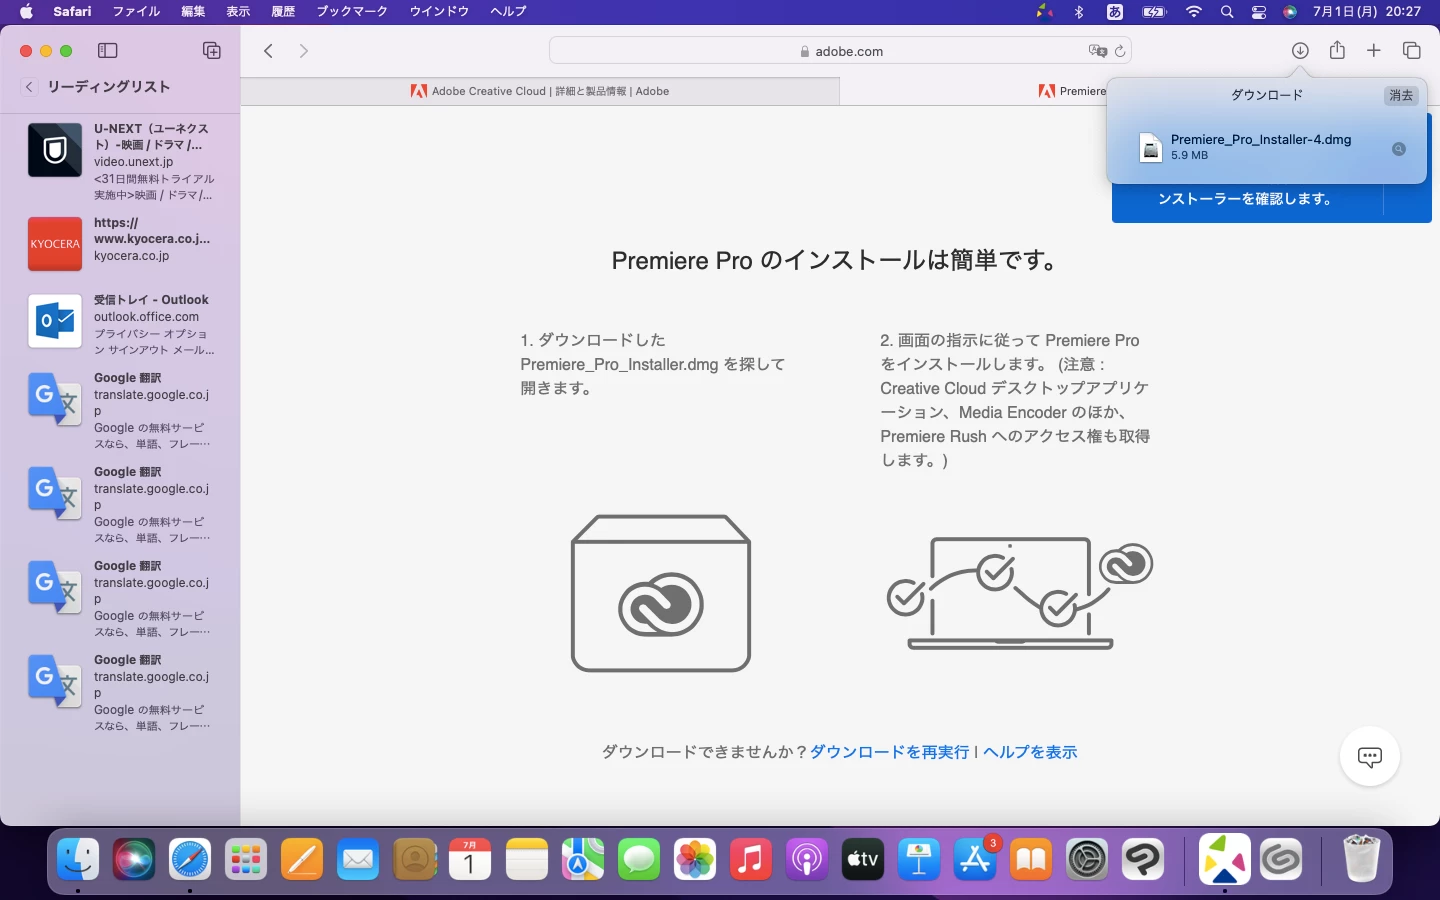Image resolution: width=1440 pixels, height=900 pixels.
Task: Launch Siri from the Dock
Action: [x=134, y=859]
